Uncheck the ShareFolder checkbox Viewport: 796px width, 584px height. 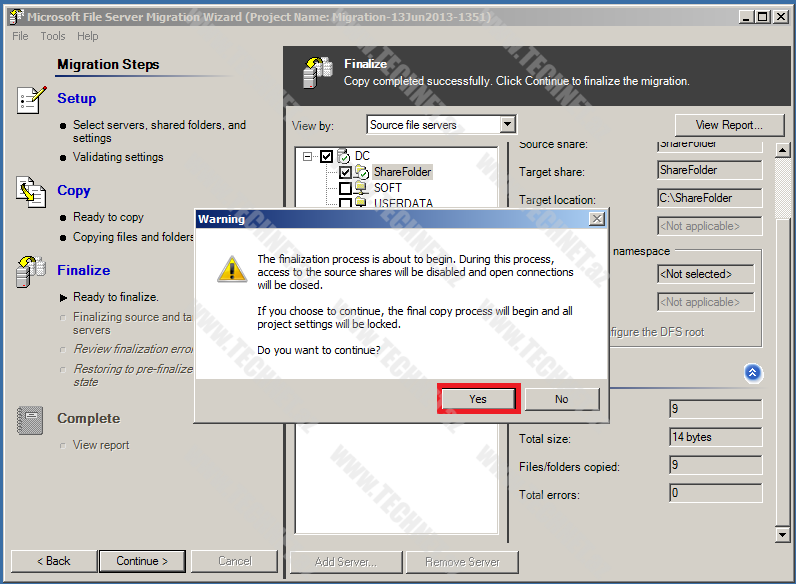pos(345,172)
